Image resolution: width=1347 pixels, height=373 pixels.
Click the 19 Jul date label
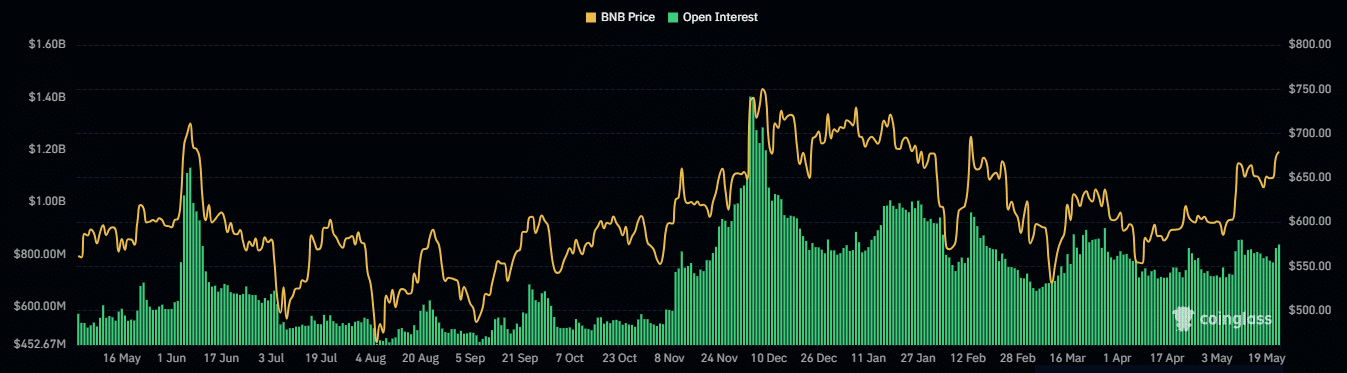321,357
